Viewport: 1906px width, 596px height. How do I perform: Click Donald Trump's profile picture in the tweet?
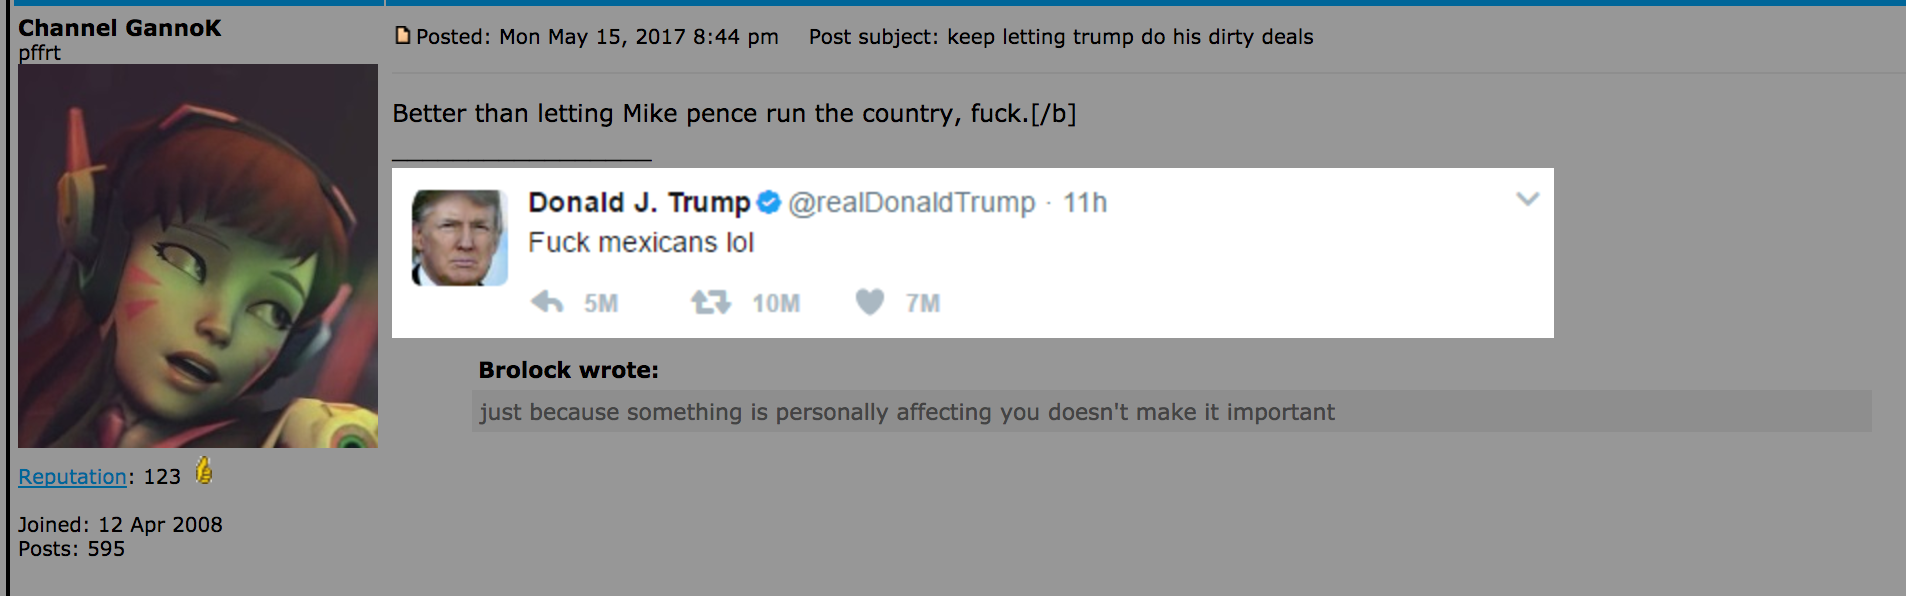pos(459,238)
